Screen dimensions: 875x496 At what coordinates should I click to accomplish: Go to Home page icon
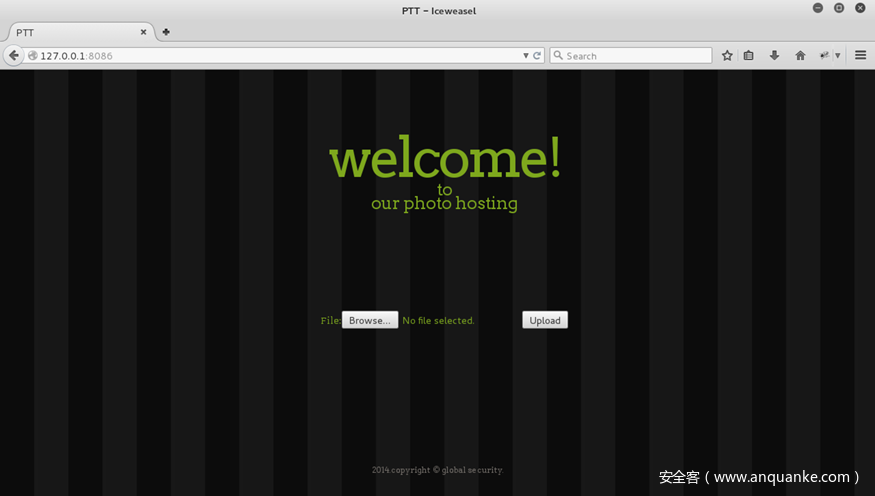point(800,55)
